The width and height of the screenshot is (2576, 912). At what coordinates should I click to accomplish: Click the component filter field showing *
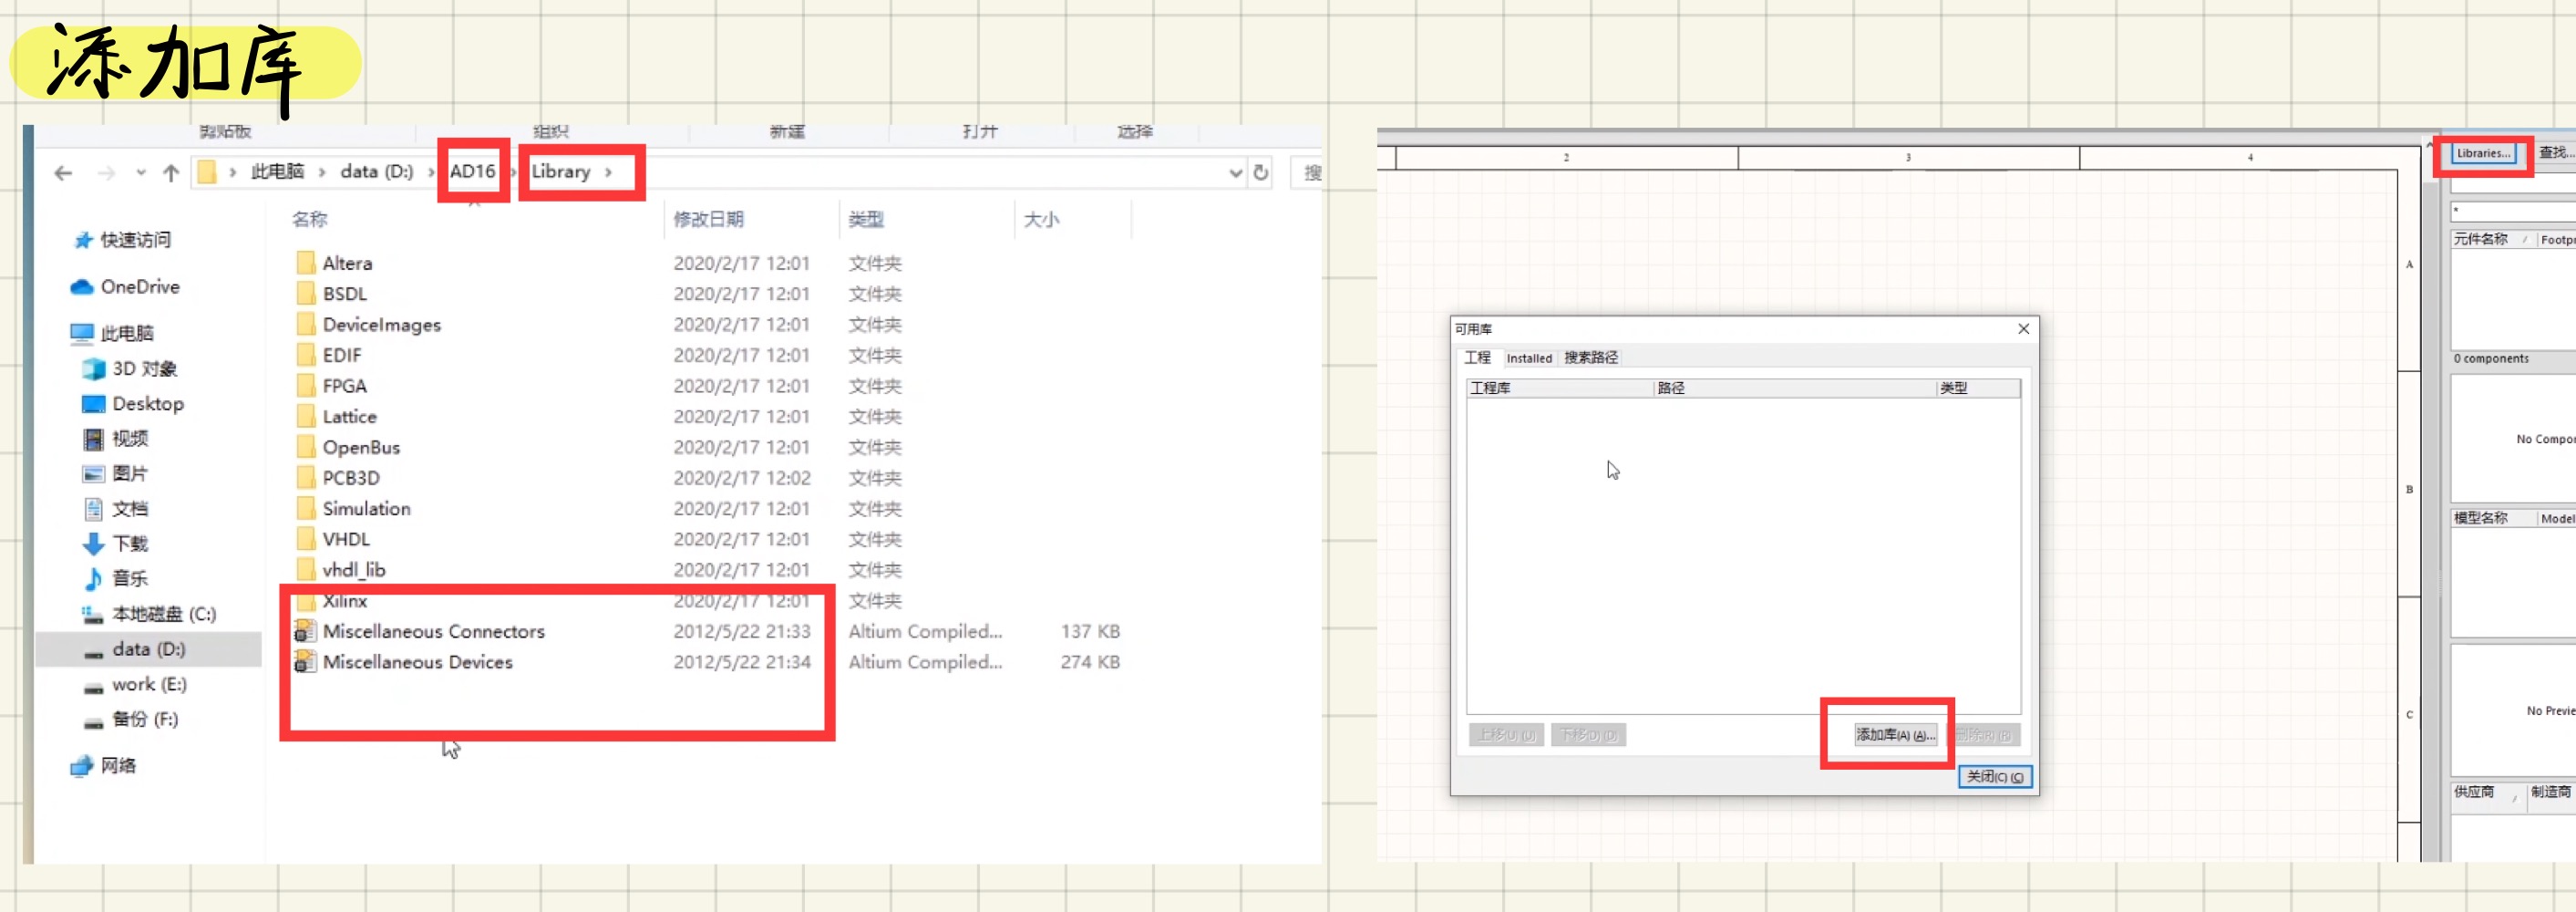(x=2510, y=210)
